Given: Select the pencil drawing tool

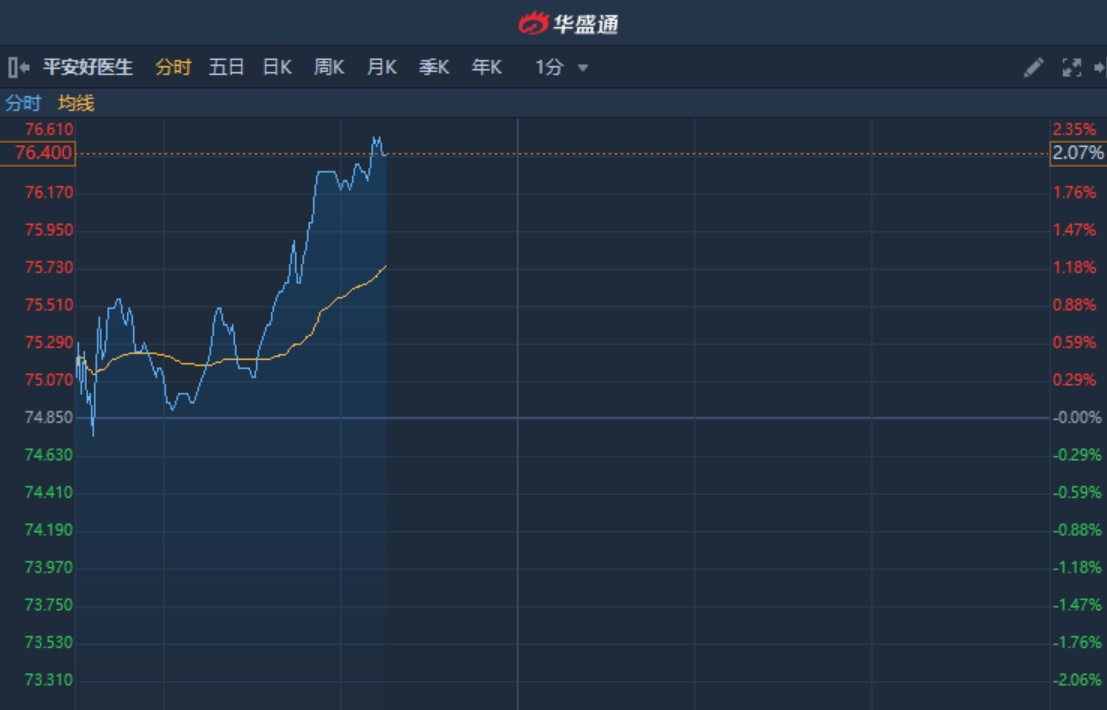Looking at the screenshot, I should tap(1033, 68).
